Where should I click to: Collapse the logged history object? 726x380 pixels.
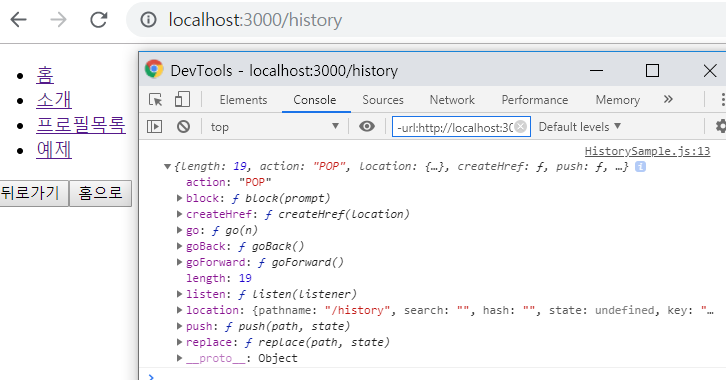[x=167, y=167]
